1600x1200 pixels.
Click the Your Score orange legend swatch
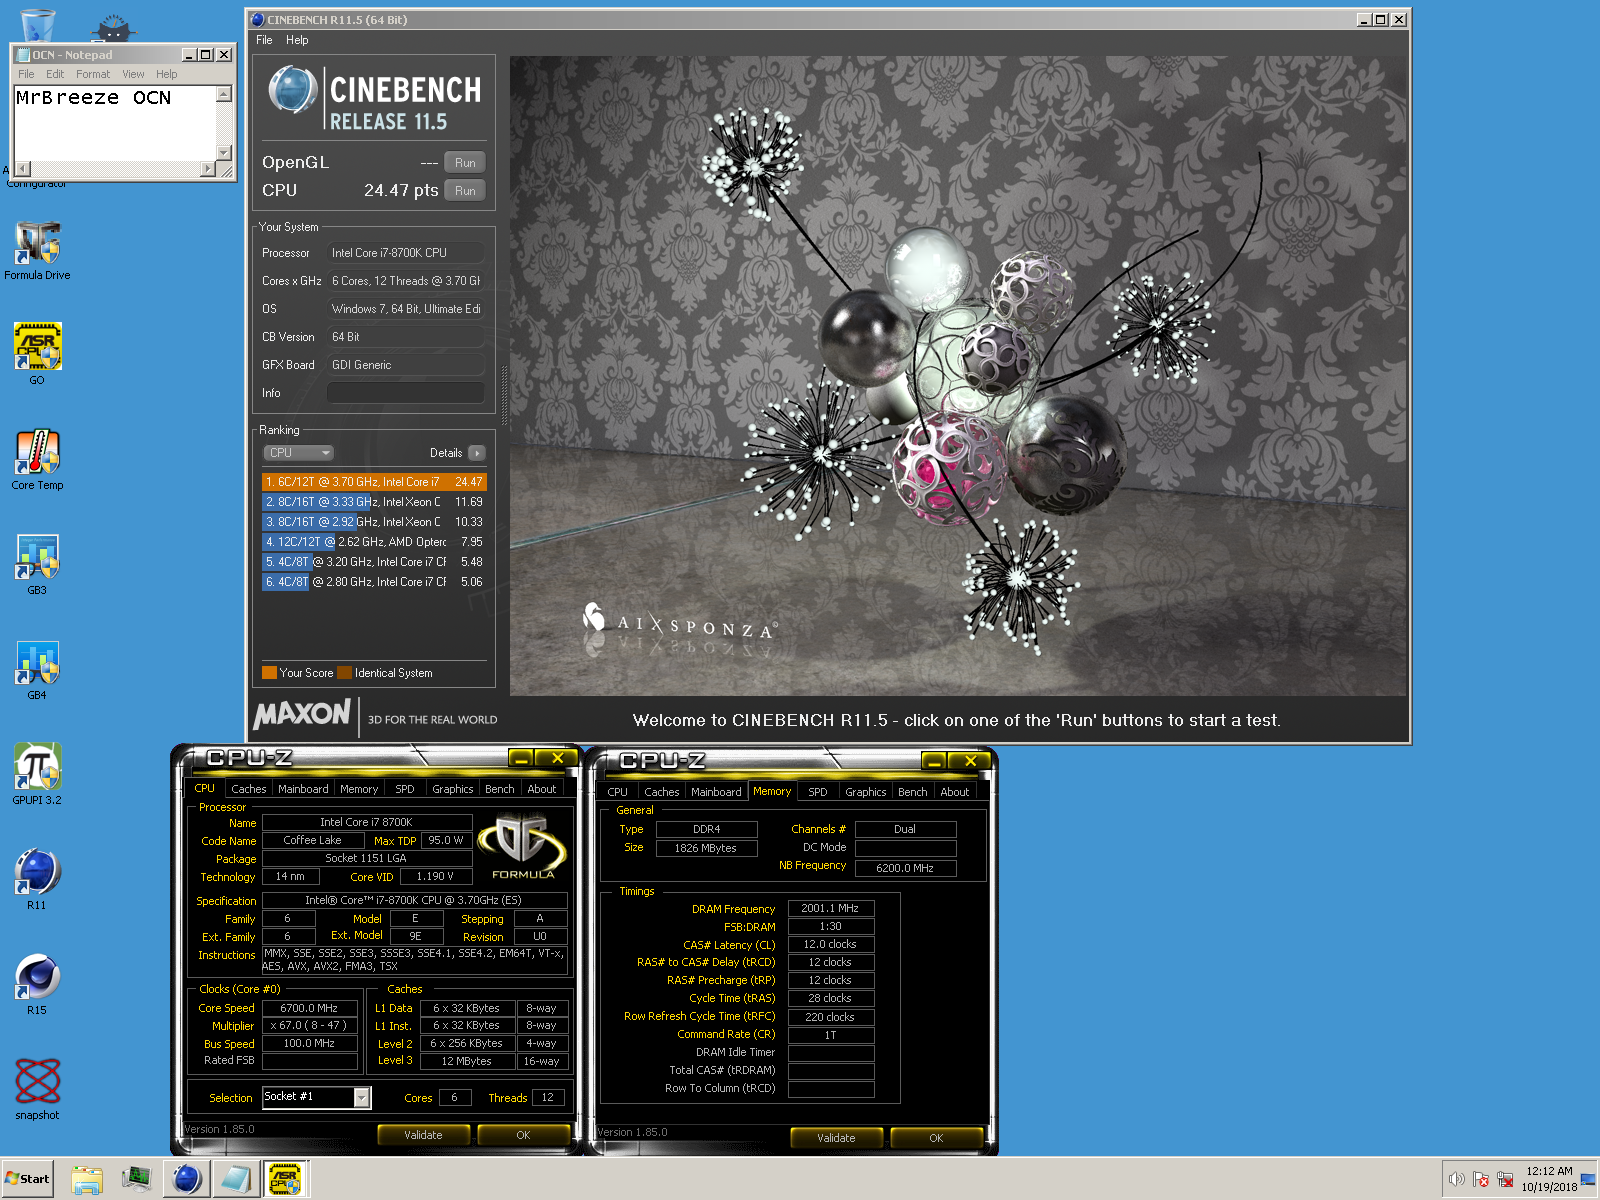pos(269,673)
